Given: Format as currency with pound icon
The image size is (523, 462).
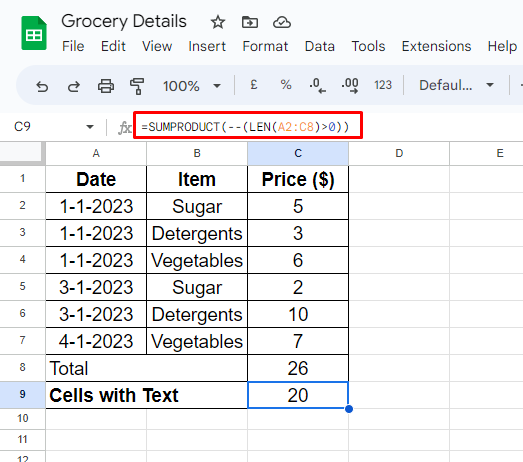Looking at the screenshot, I should click(x=253, y=85).
